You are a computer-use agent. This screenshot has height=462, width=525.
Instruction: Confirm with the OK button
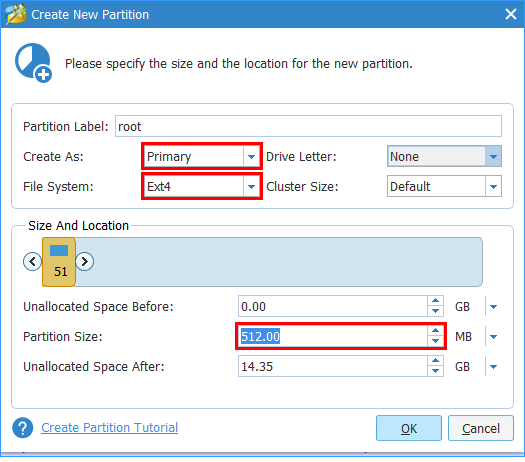coord(409,428)
